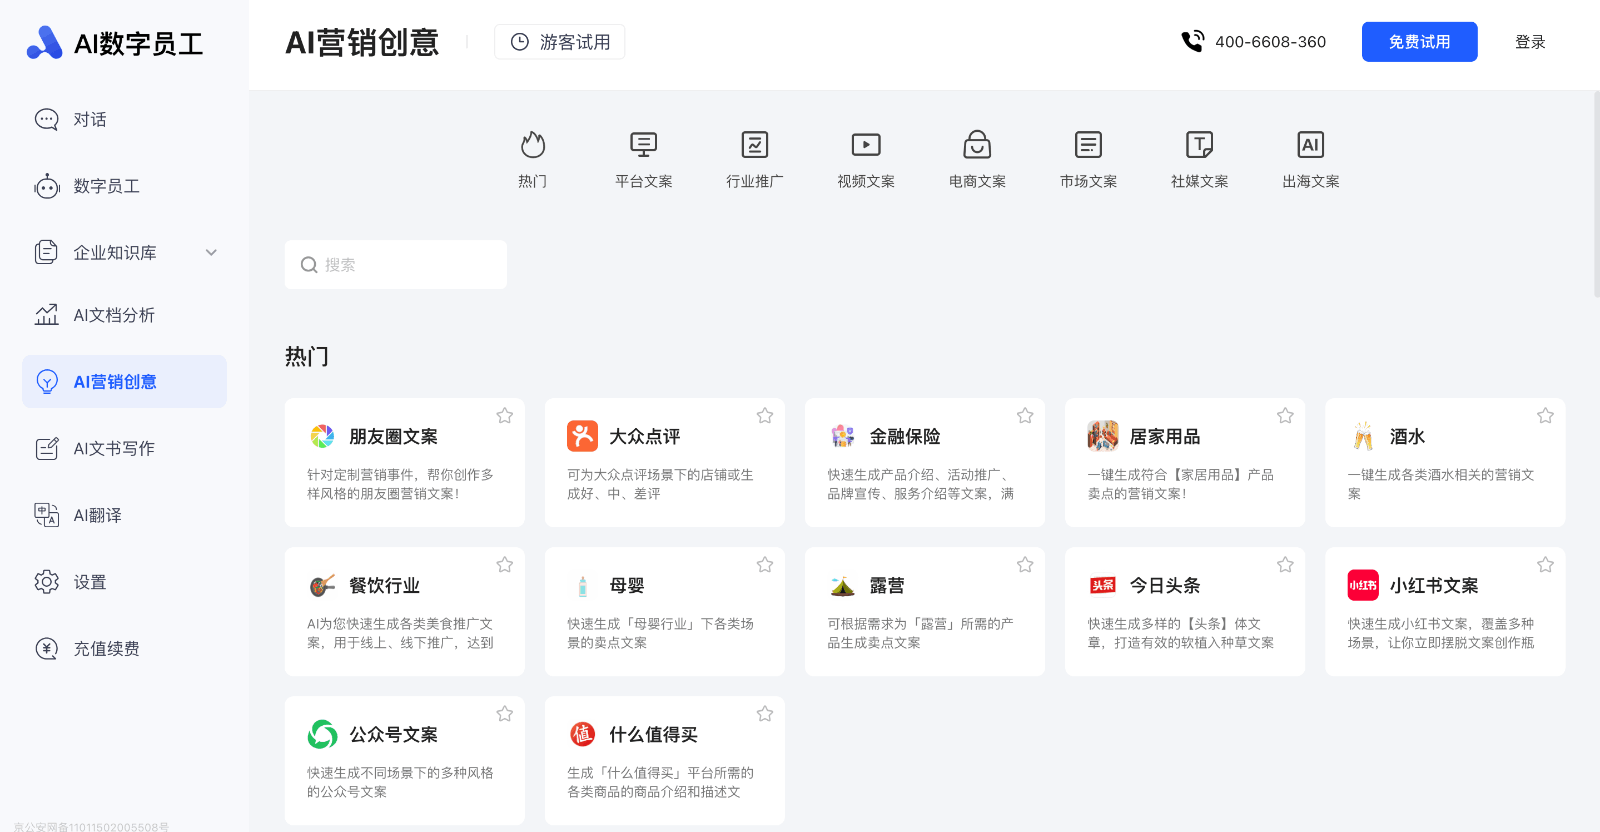The height and width of the screenshot is (832, 1600).
Task: Click the 企业知识库 sidebar icon
Action: [46, 252]
